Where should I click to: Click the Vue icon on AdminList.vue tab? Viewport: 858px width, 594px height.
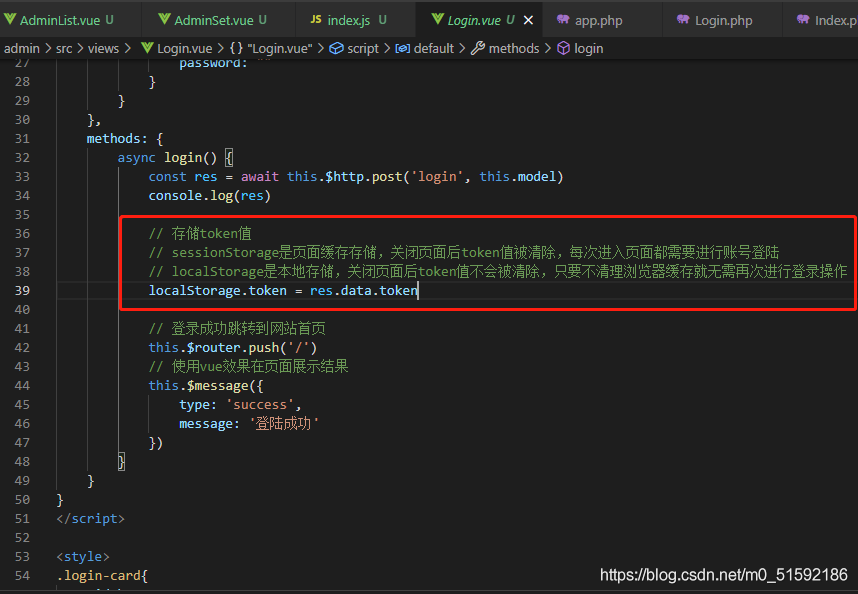[10, 19]
